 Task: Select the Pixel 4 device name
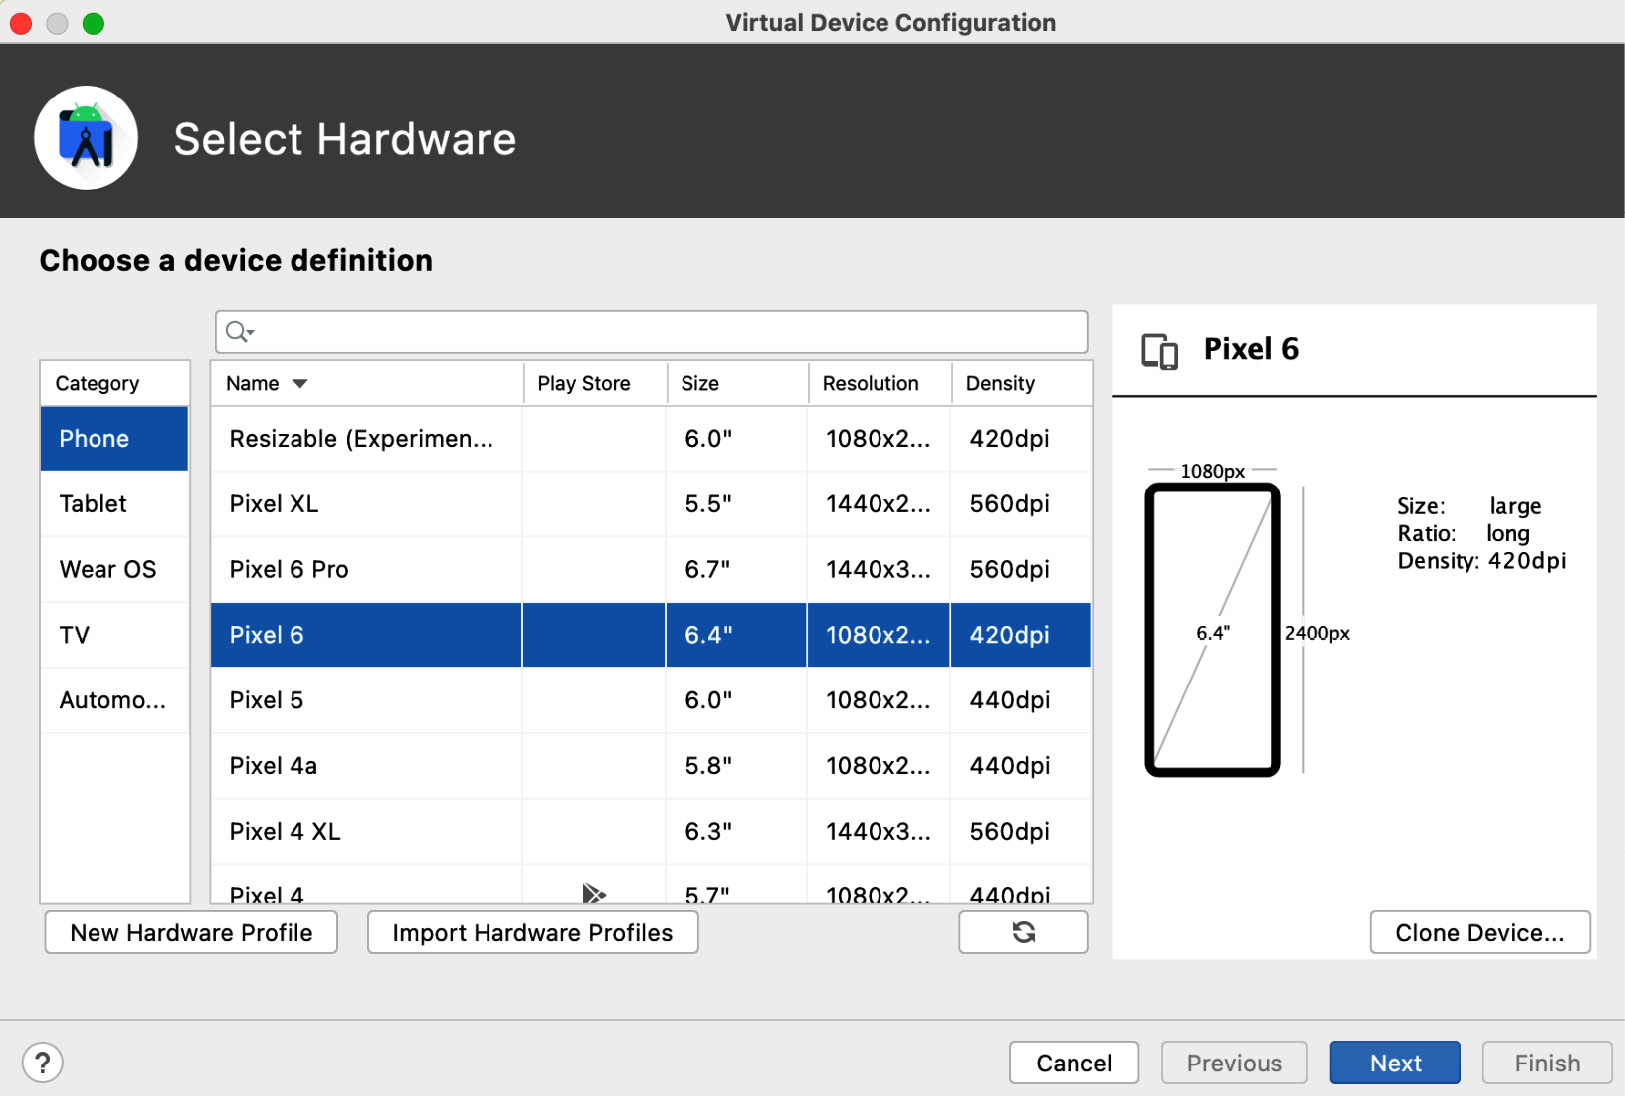tap(266, 894)
